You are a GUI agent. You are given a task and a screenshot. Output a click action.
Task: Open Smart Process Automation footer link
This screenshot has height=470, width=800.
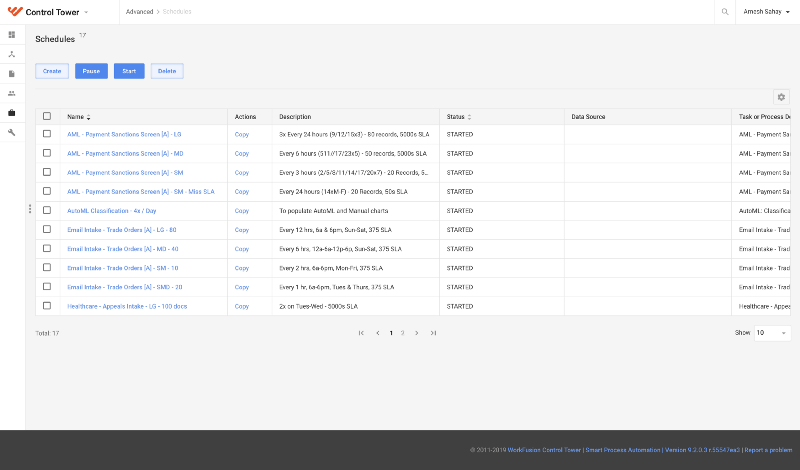pos(622,450)
